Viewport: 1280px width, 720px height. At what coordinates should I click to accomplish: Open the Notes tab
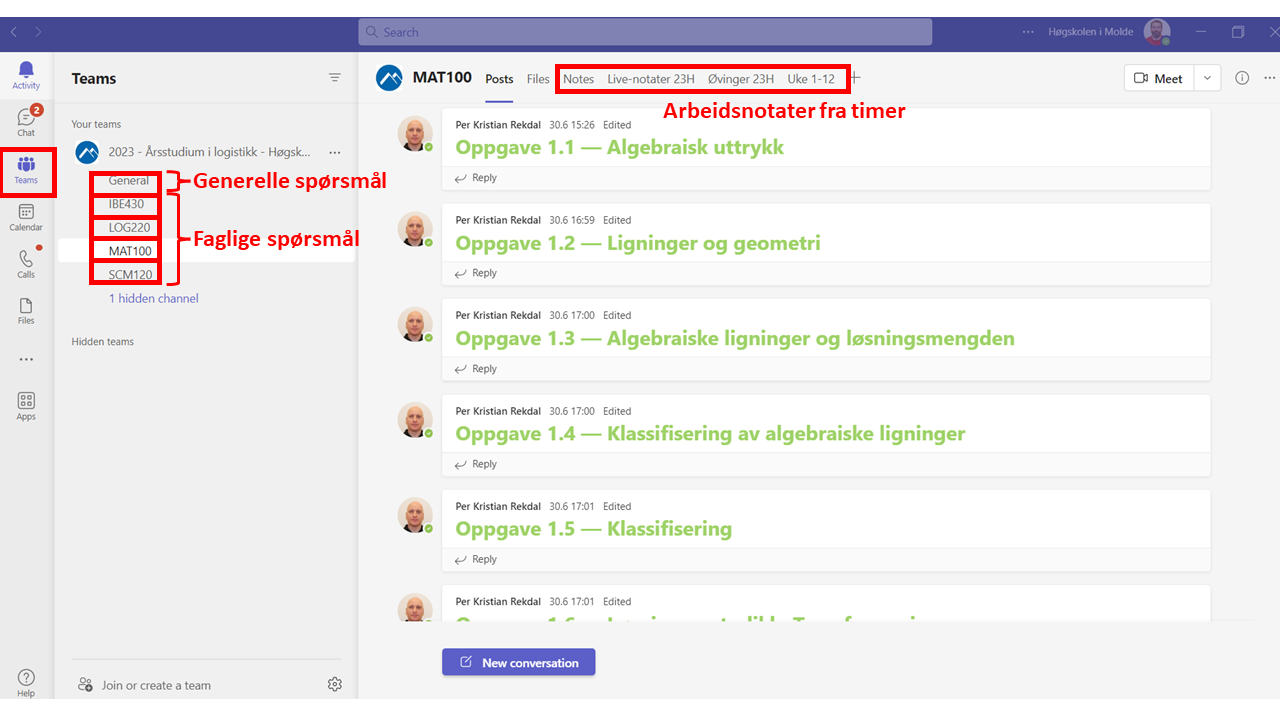click(x=578, y=79)
